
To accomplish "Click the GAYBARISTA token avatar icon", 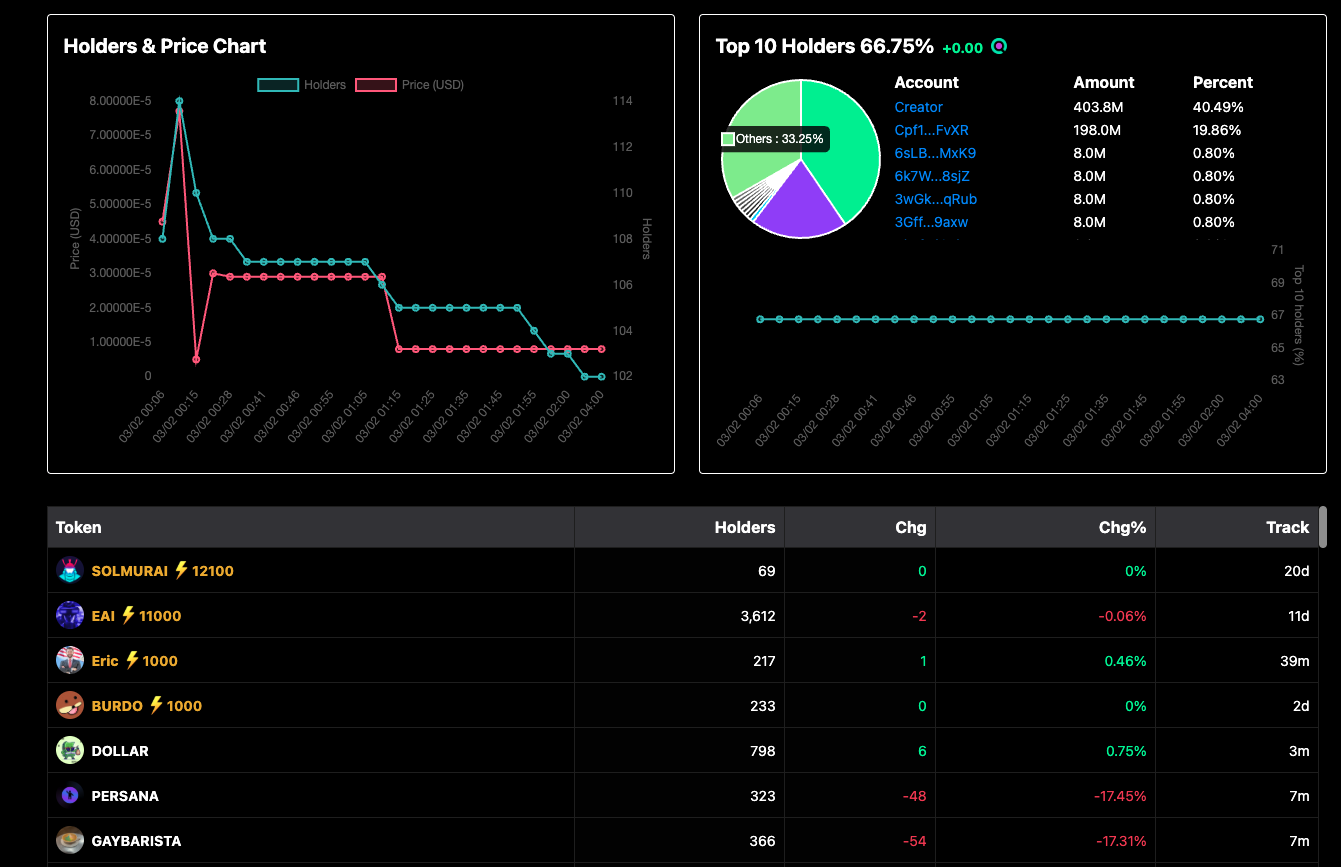I will coord(69,841).
